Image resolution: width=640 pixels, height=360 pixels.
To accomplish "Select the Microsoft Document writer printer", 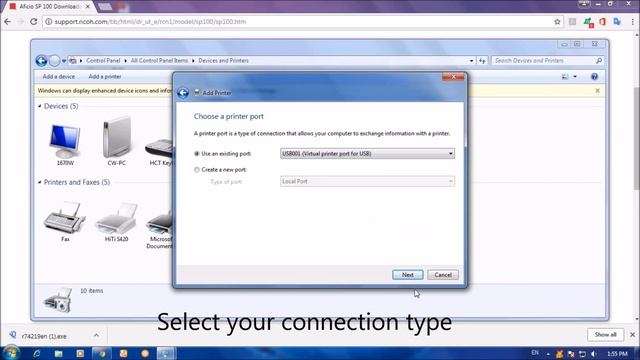I will click(160, 229).
